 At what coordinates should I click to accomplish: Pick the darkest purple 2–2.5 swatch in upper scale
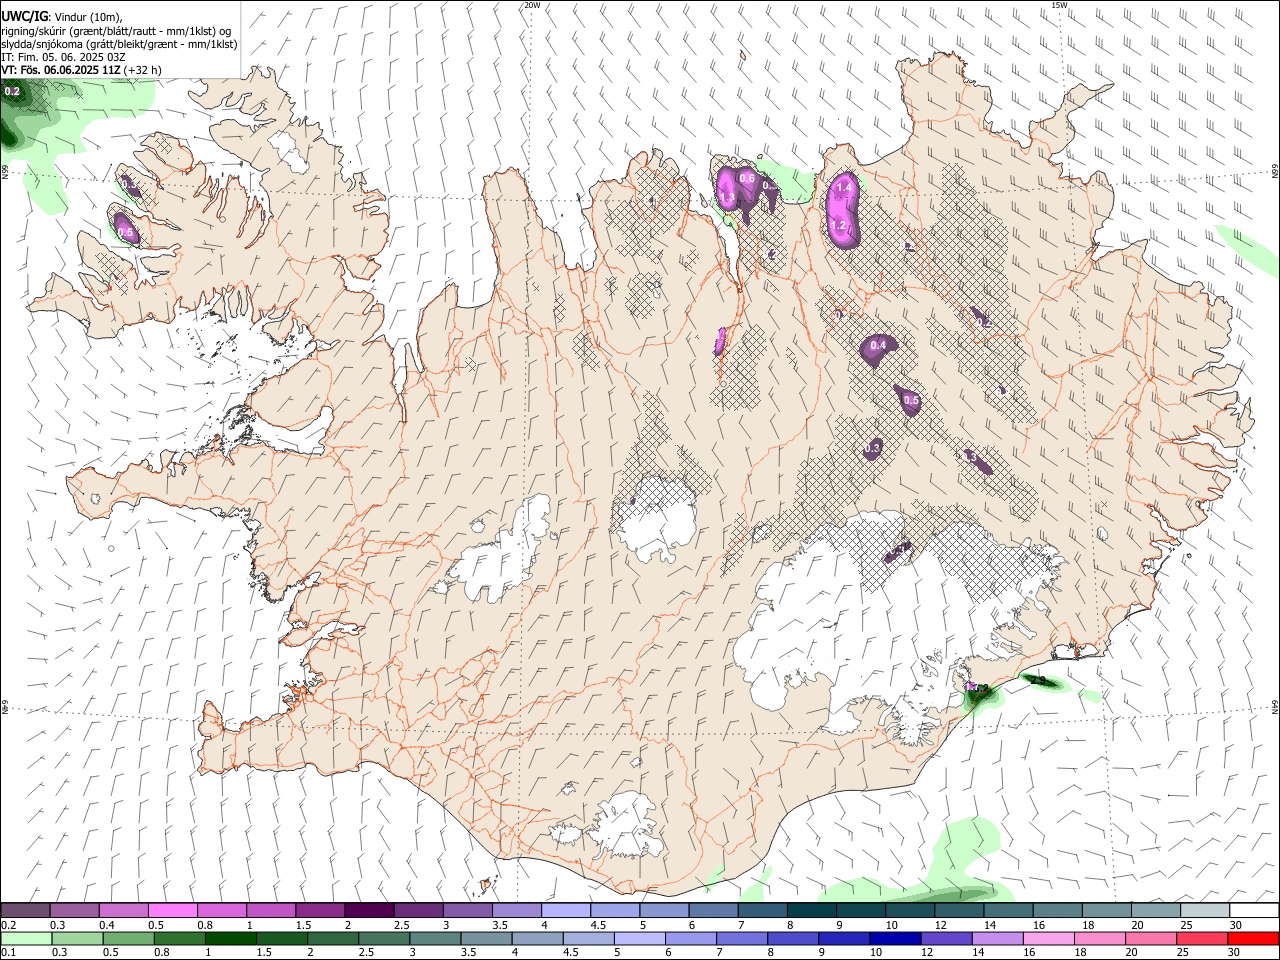coord(369,911)
